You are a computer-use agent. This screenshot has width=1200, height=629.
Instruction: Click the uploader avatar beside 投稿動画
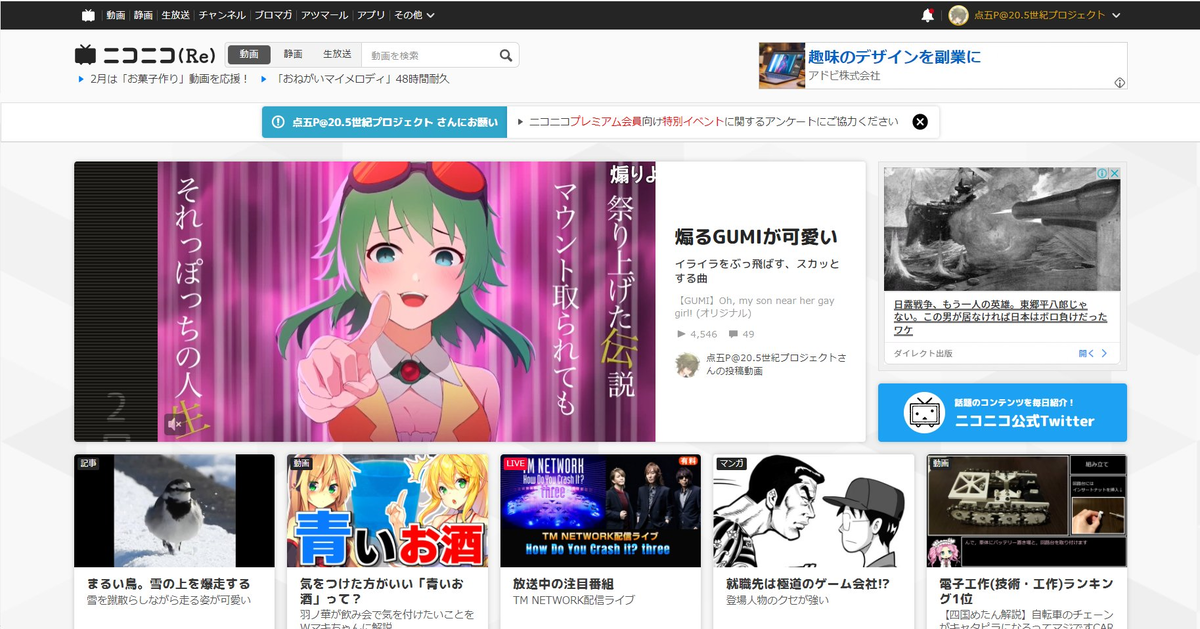[687, 364]
